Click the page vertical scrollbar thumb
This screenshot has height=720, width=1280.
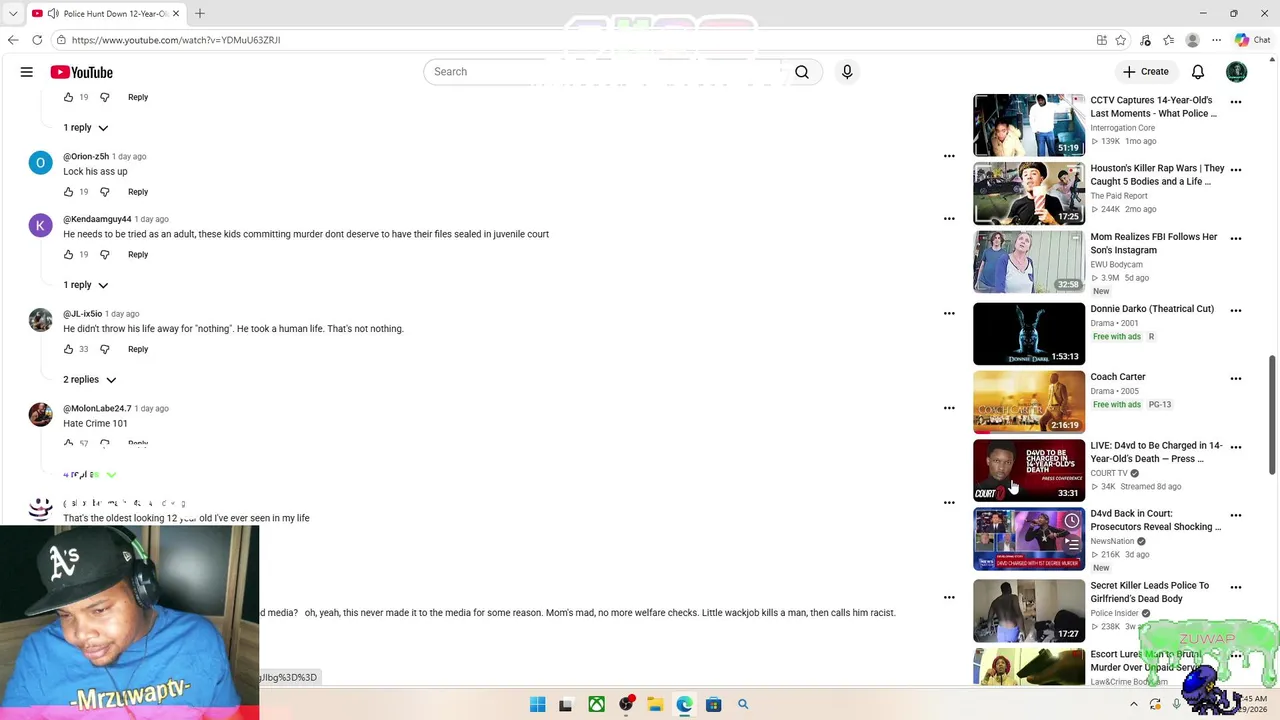[x=1272, y=415]
